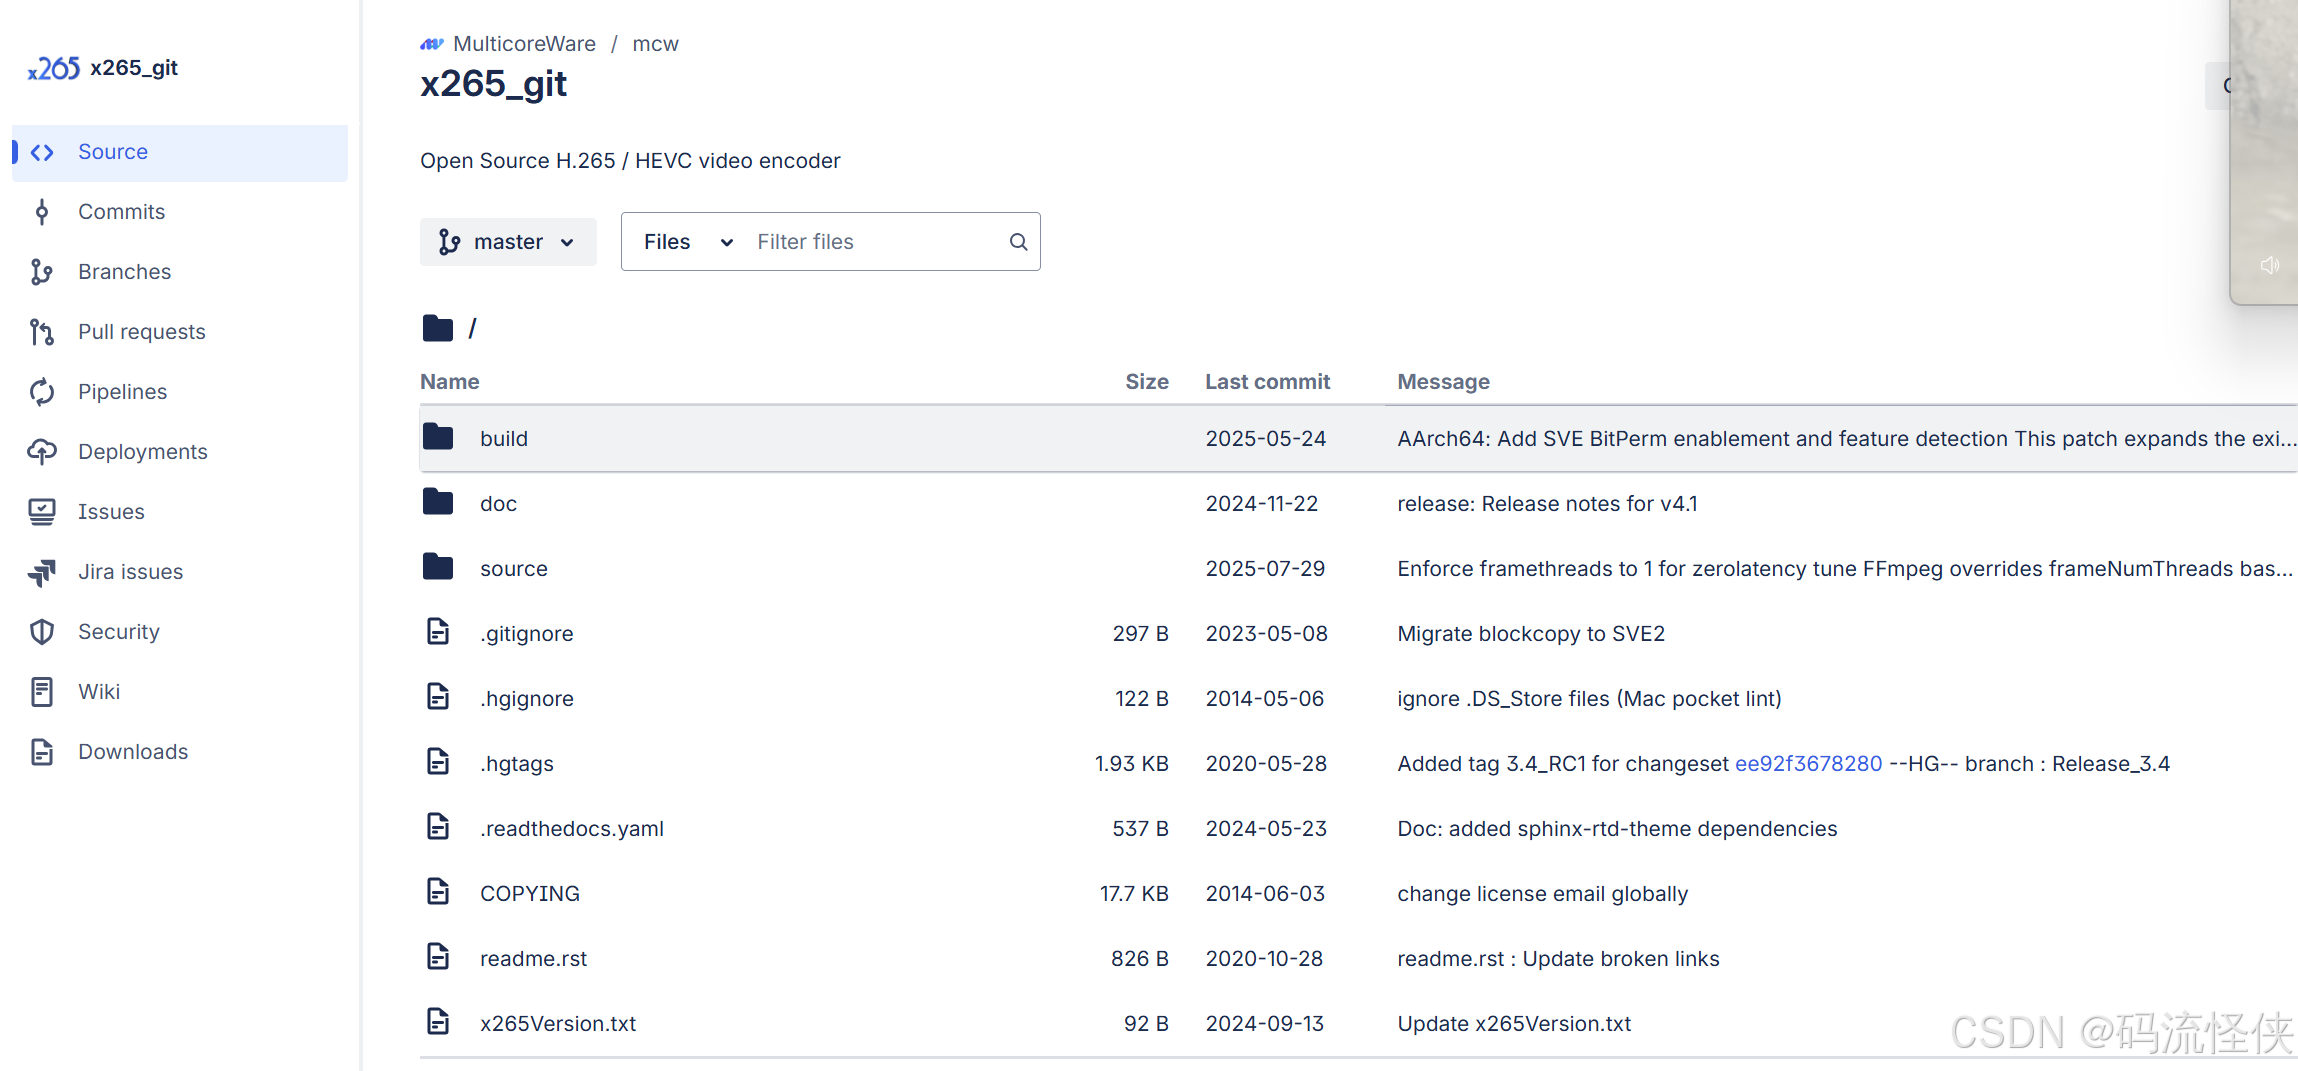
Task: Open the build folder
Action: [x=504, y=439]
